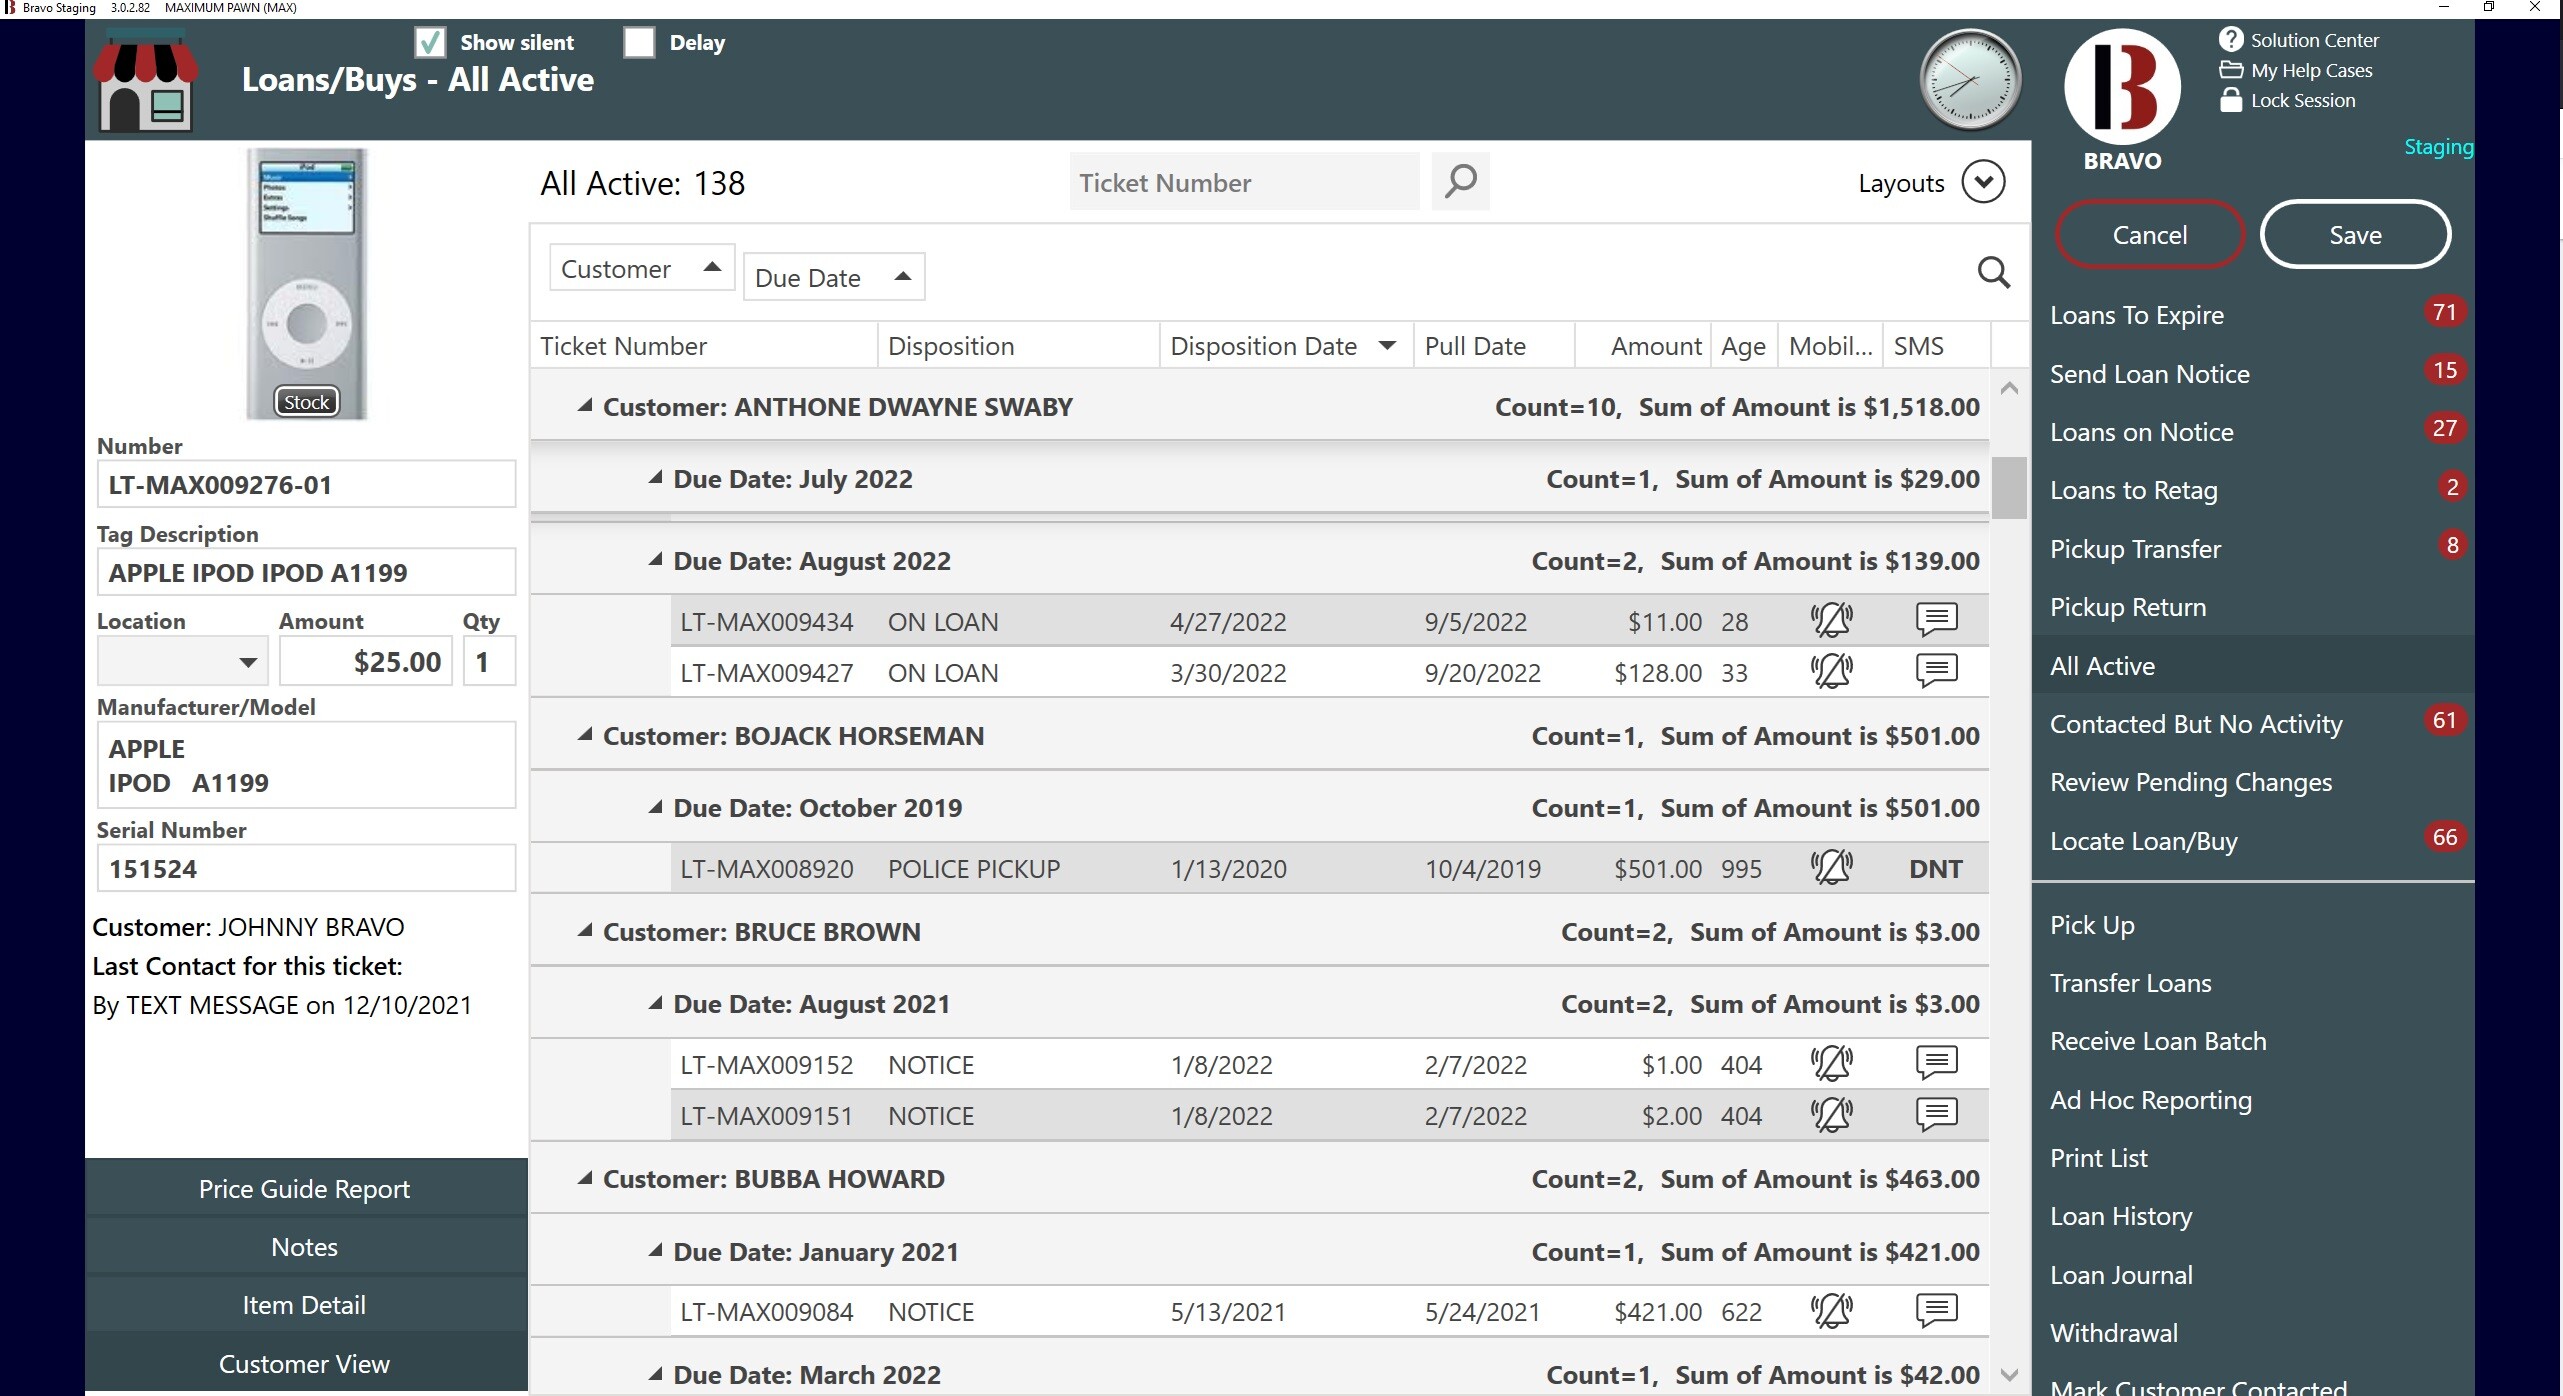Collapse the BRUCE BROWN customer group
This screenshot has height=1396, width=2563.
click(x=585, y=931)
